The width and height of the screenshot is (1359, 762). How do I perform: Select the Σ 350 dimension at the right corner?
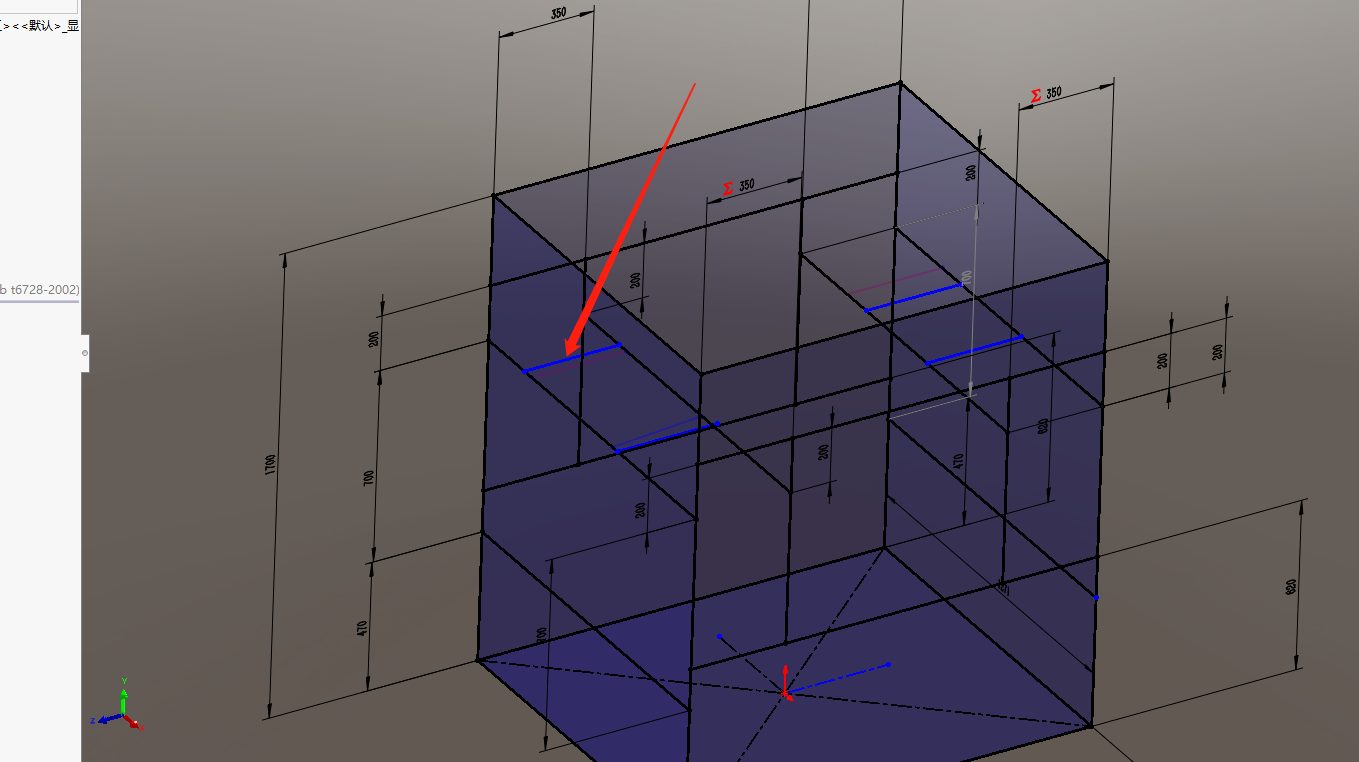[1047, 94]
